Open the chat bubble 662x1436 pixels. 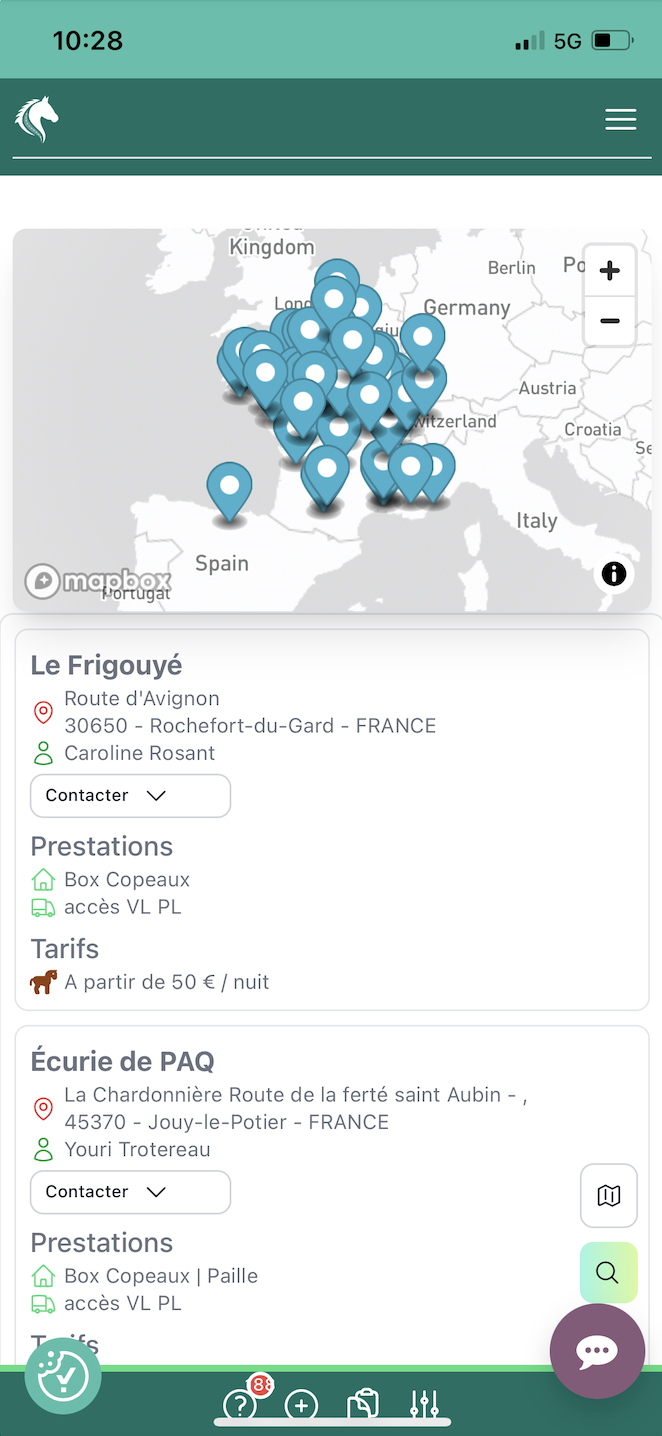597,1351
